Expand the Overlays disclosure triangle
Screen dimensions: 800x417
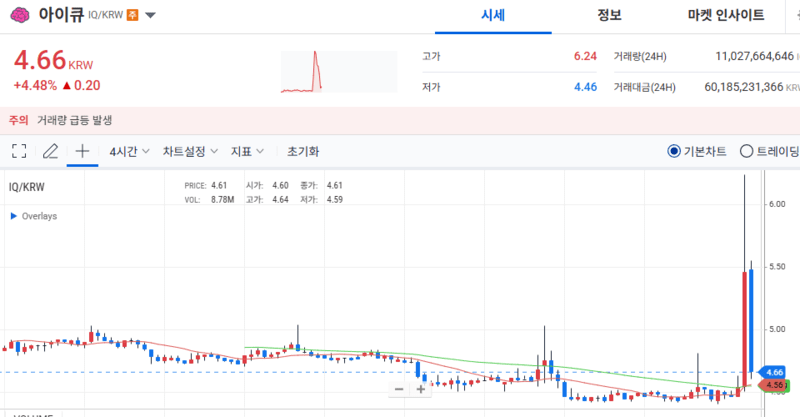pos(12,215)
